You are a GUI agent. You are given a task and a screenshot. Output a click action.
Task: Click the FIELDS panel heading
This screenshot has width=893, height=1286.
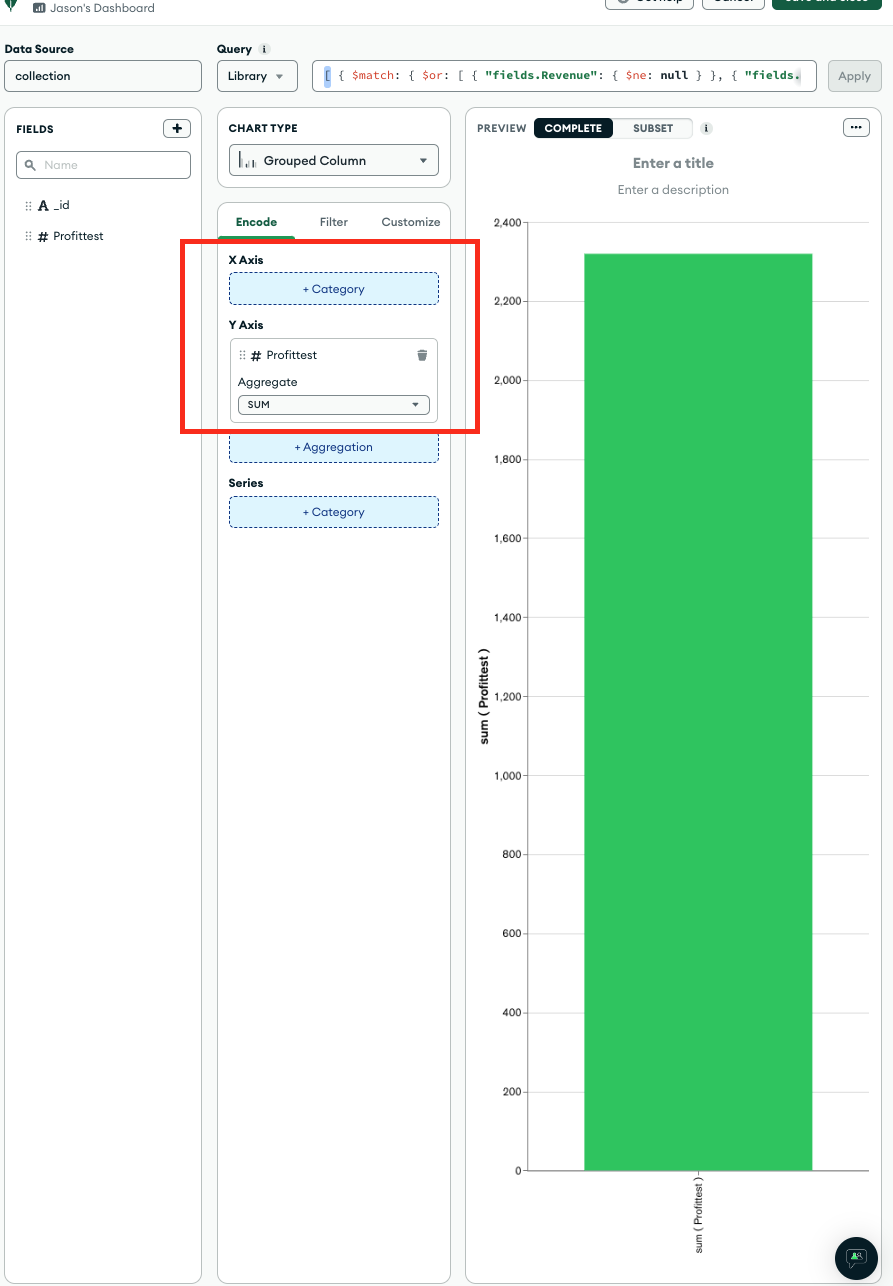tap(35, 129)
